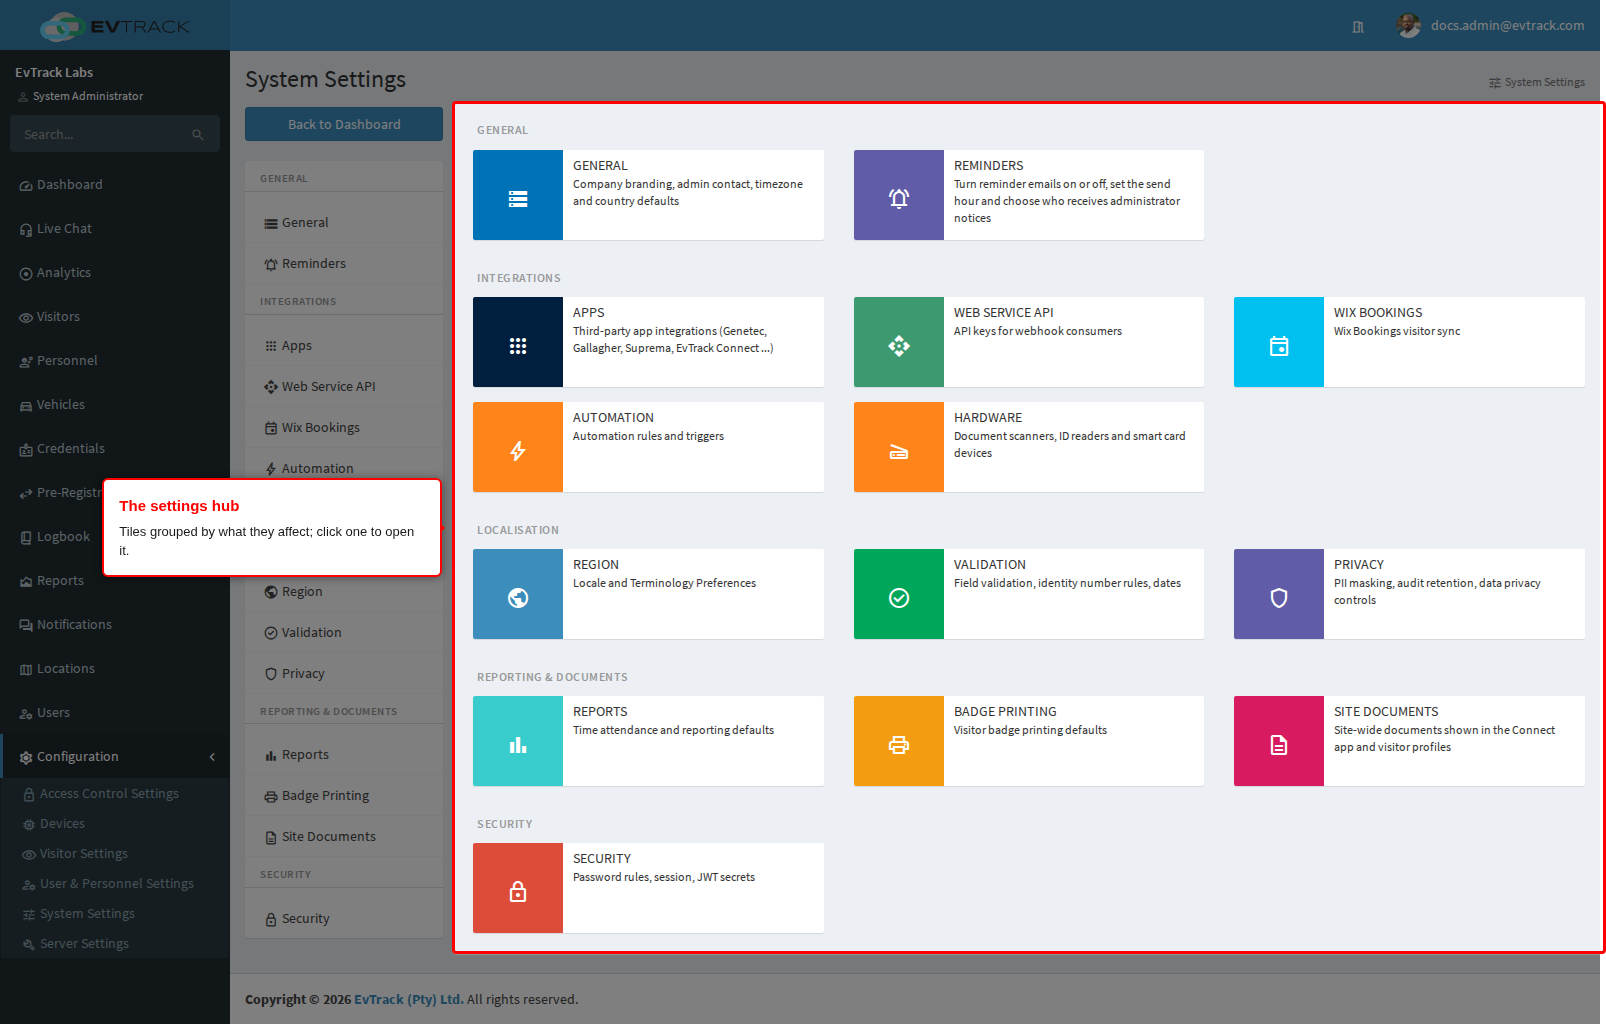Image resolution: width=1606 pixels, height=1024 pixels.
Task: Click the search magnifier icon in sidebar
Action: pyautogui.click(x=198, y=134)
